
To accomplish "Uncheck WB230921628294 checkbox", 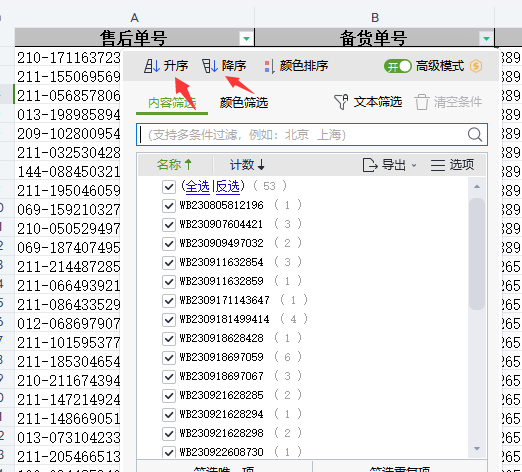I will click(x=169, y=414).
